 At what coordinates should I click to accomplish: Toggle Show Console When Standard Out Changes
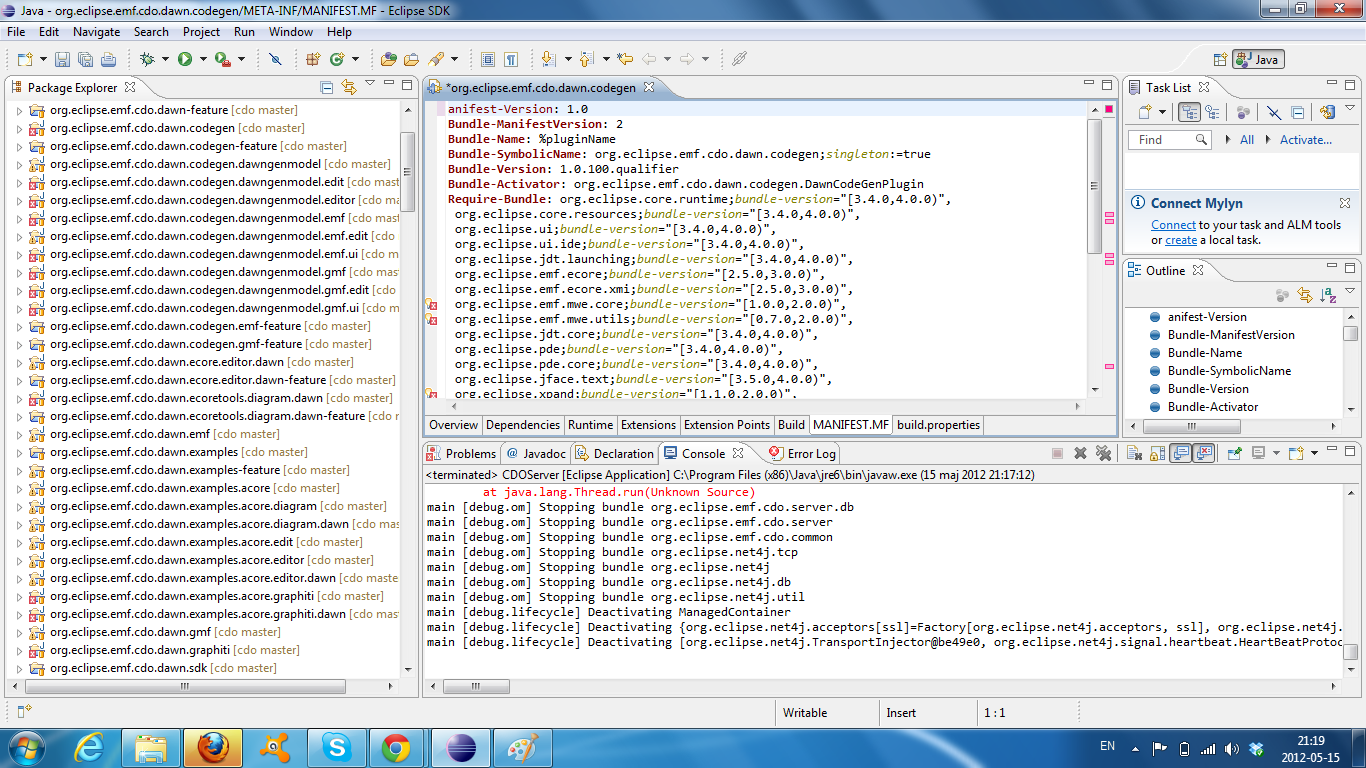[1182, 453]
